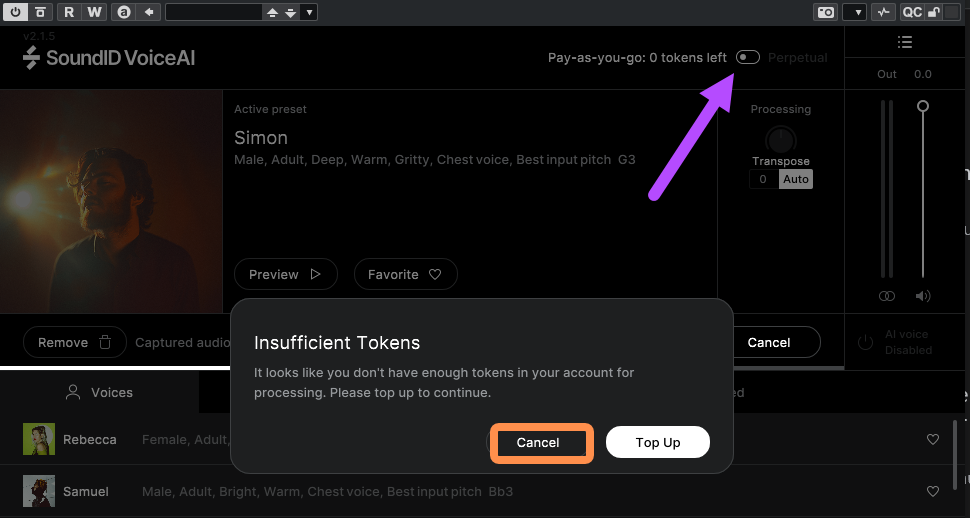
Task: Open the dropdown beside the snapshot camera icon
Action: pyautogui.click(x=854, y=12)
